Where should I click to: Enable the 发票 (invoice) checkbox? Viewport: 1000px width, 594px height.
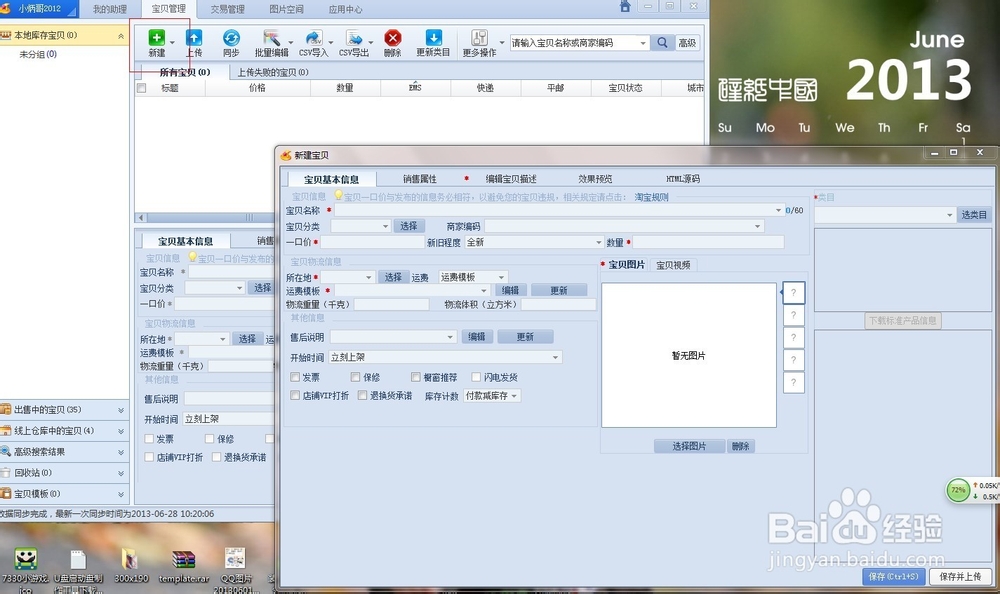[x=295, y=377]
